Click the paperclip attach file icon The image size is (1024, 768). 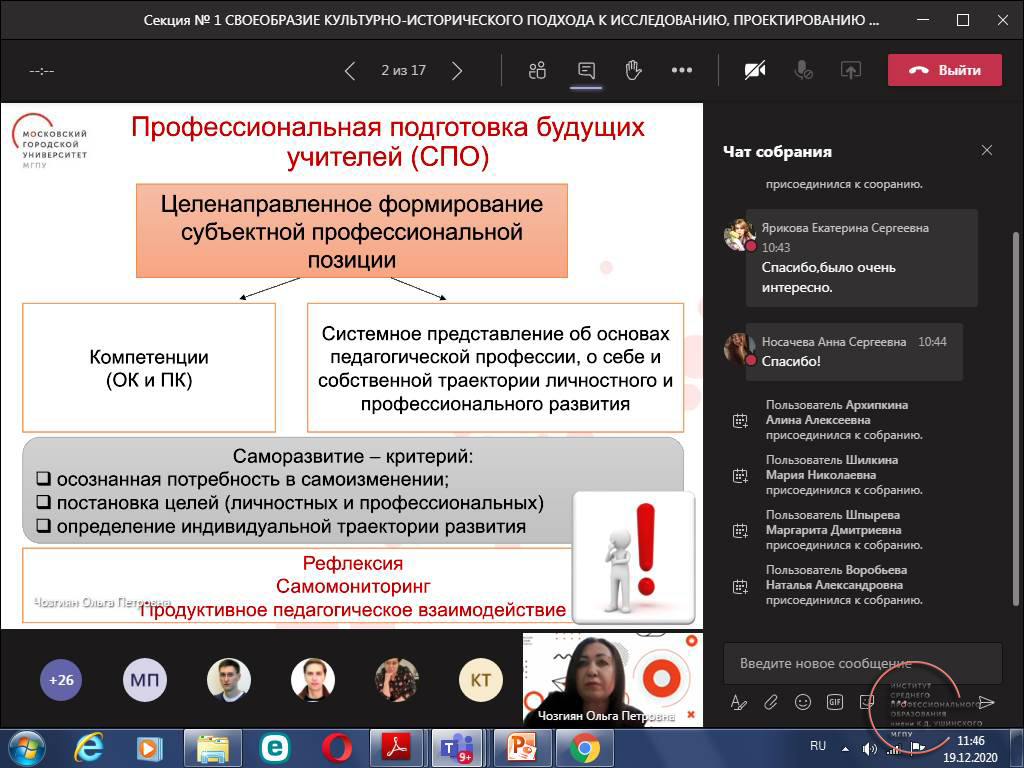(x=771, y=702)
